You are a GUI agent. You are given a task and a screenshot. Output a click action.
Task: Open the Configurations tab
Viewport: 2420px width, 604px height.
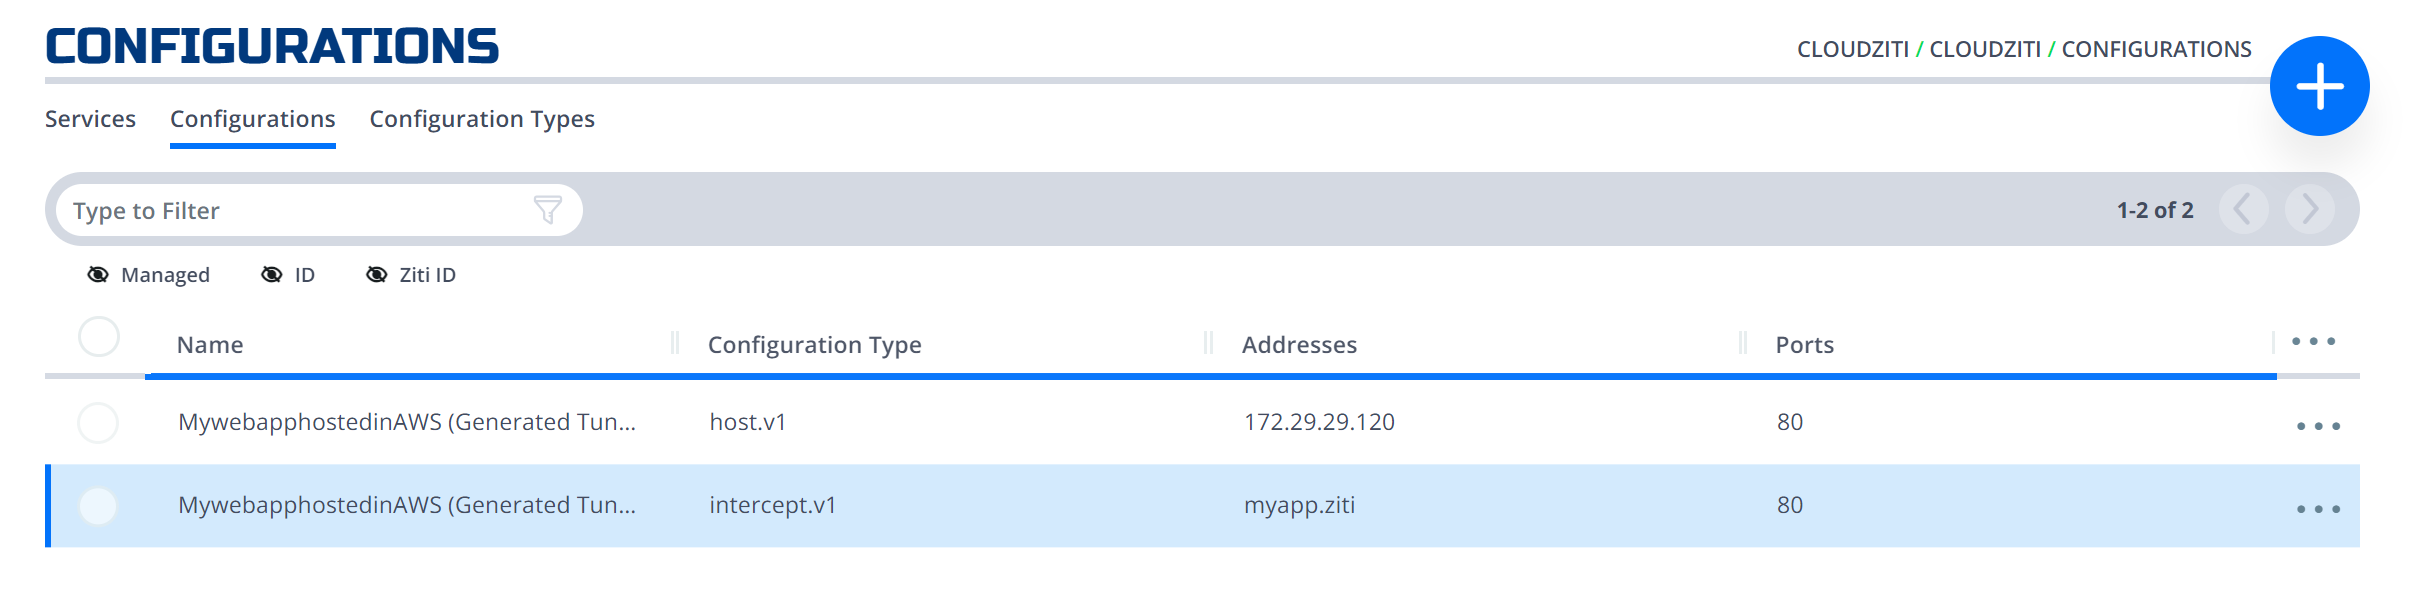click(253, 119)
